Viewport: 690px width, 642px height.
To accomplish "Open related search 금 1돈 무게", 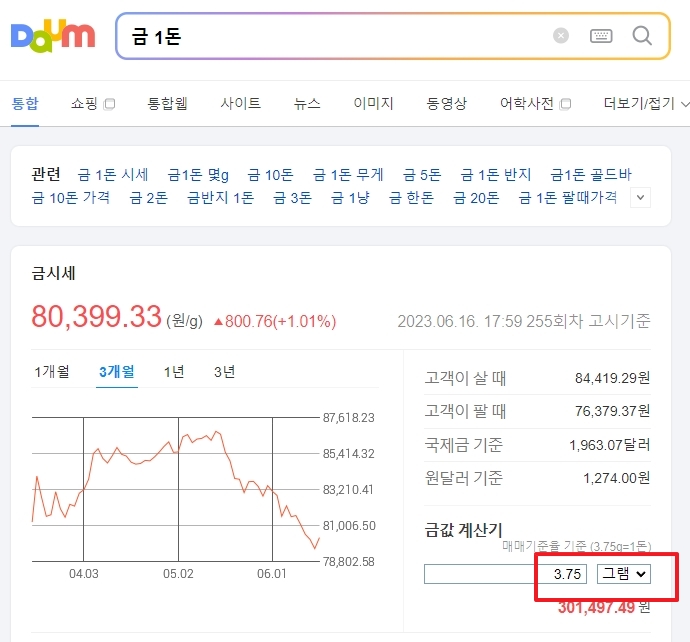I will click(348, 175).
